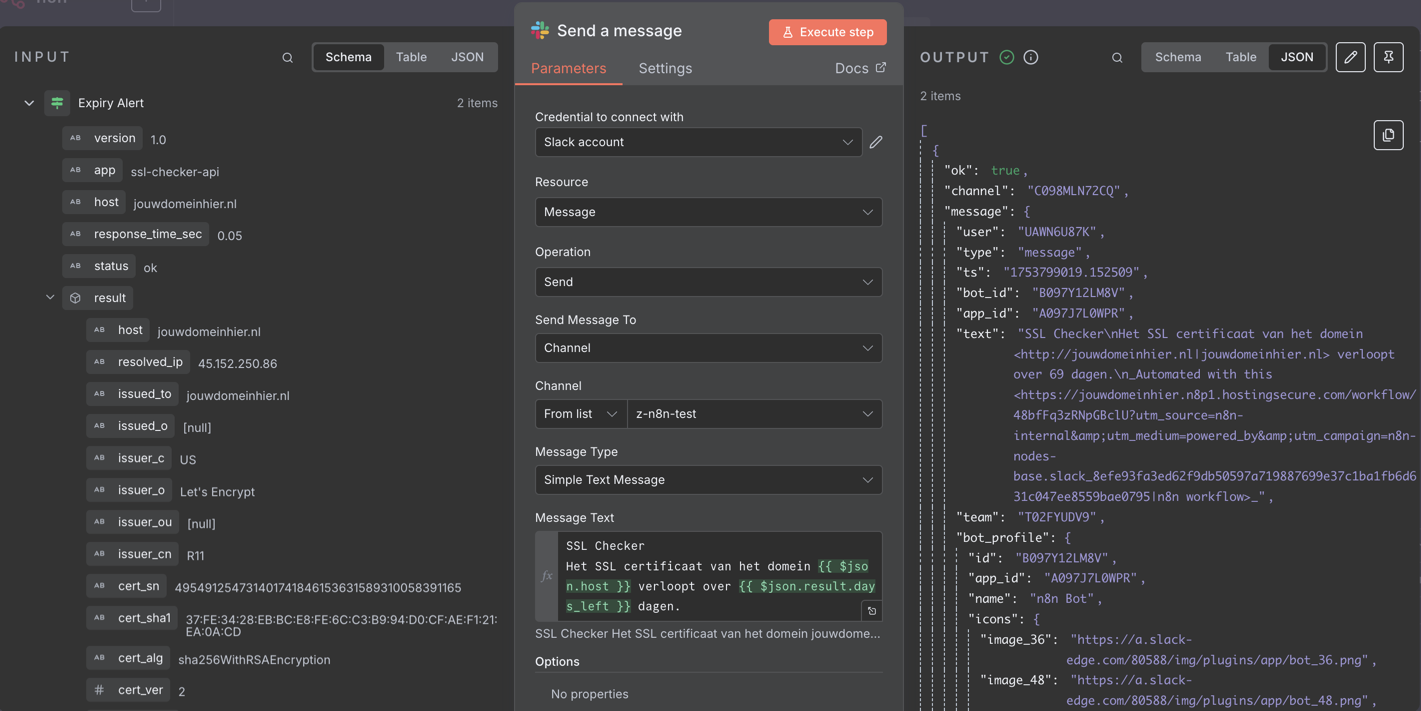The width and height of the screenshot is (1421, 711).
Task: Switch OUTPUT view to Table
Action: (x=1241, y=57)
